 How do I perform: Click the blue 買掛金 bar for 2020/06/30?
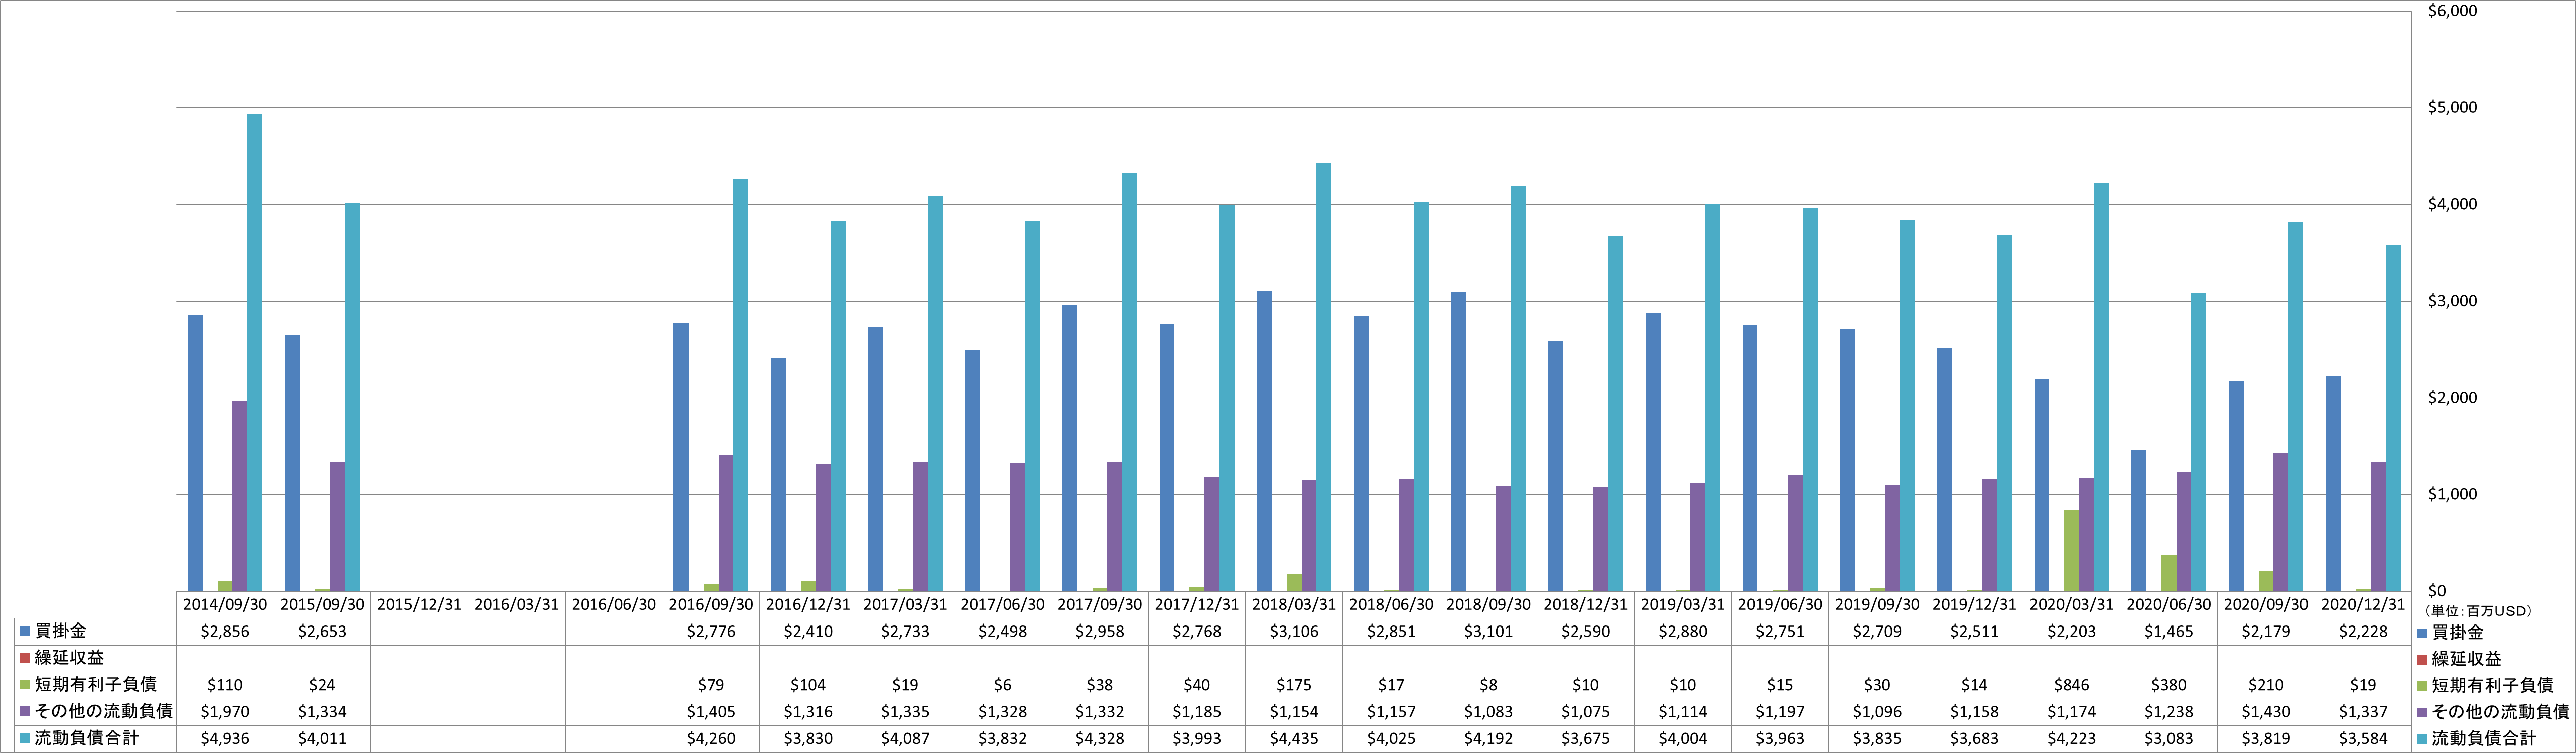(2139, 520)
